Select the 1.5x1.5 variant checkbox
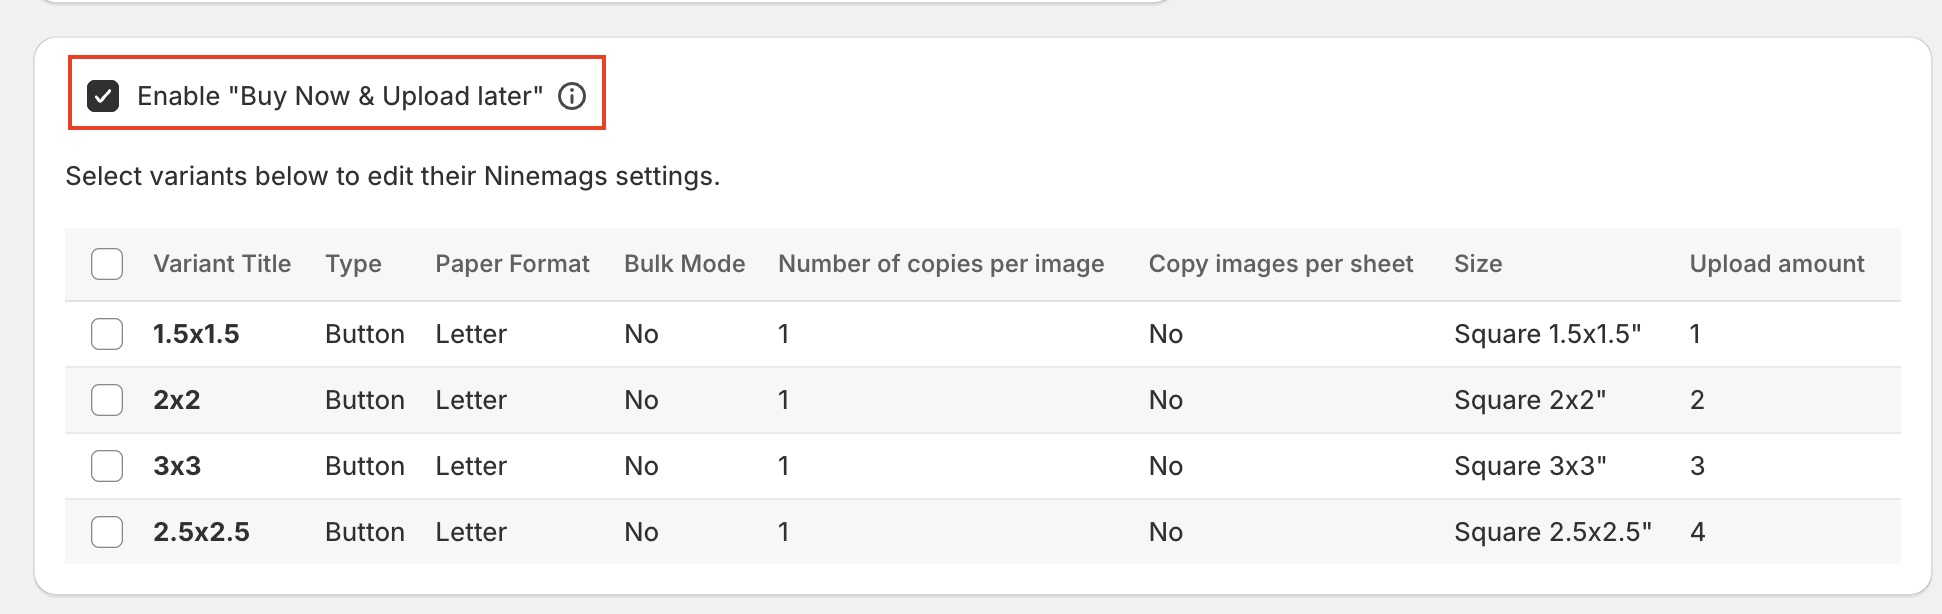Image resolution: width=1942 pixels, height=614 pixels. pos(107,334)
